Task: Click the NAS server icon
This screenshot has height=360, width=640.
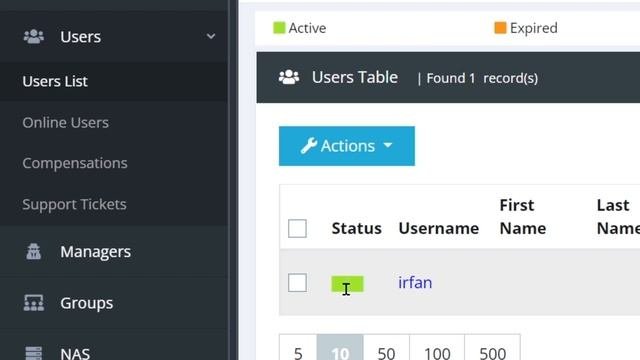Action: [33, 353]
